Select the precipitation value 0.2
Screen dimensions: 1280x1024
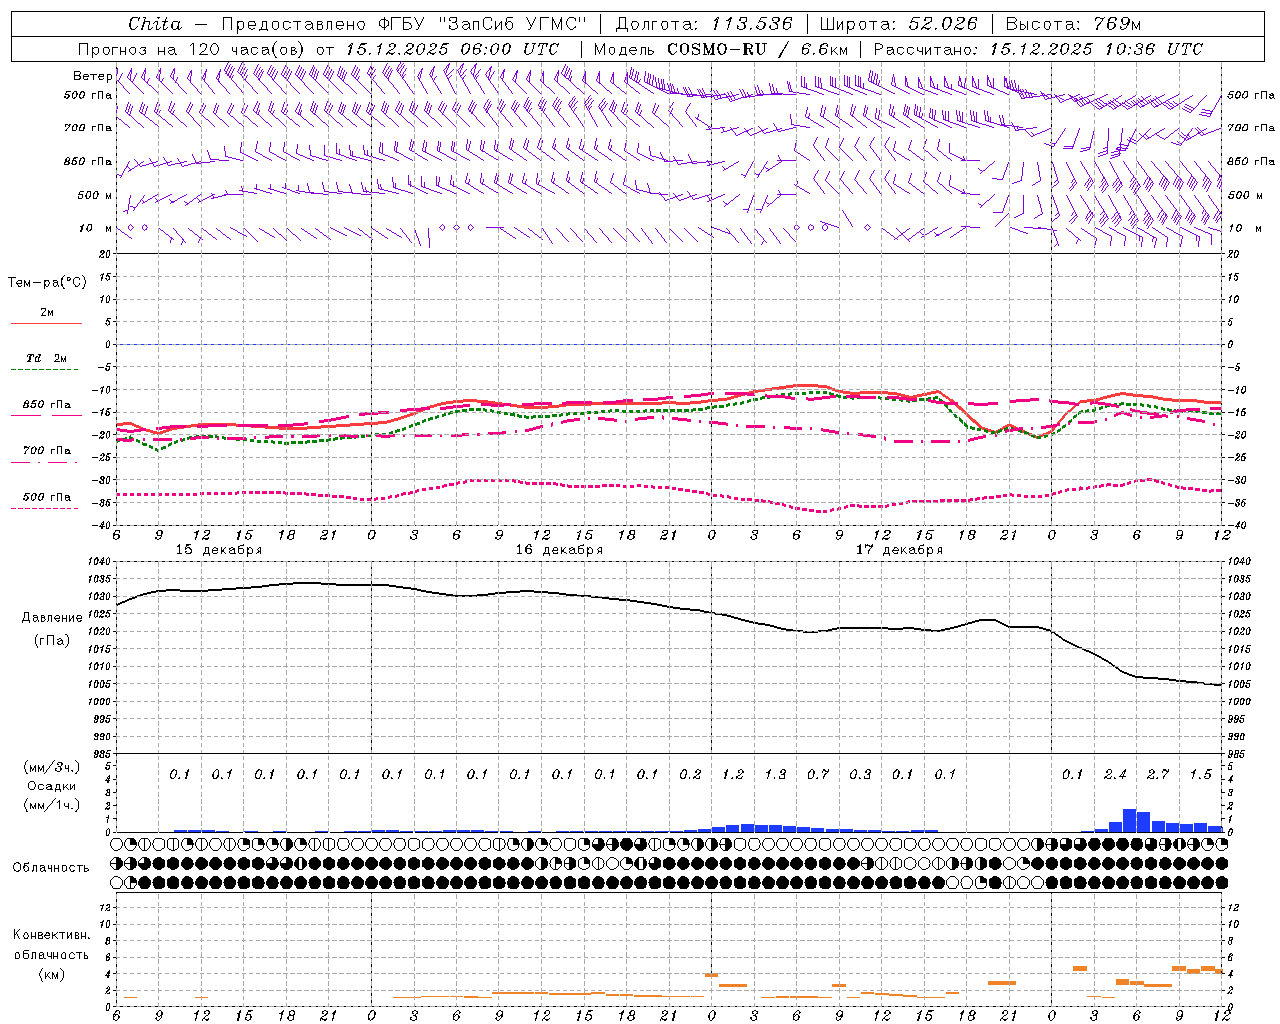[x=690, y=775]
